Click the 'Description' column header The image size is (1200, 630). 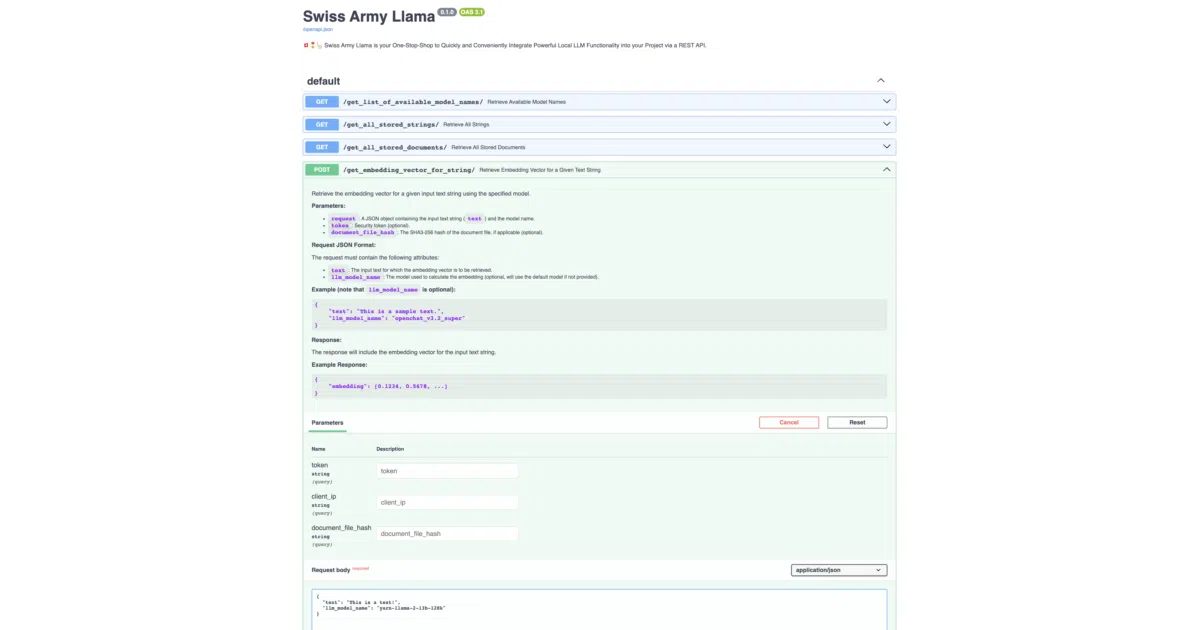click(390, 449)
